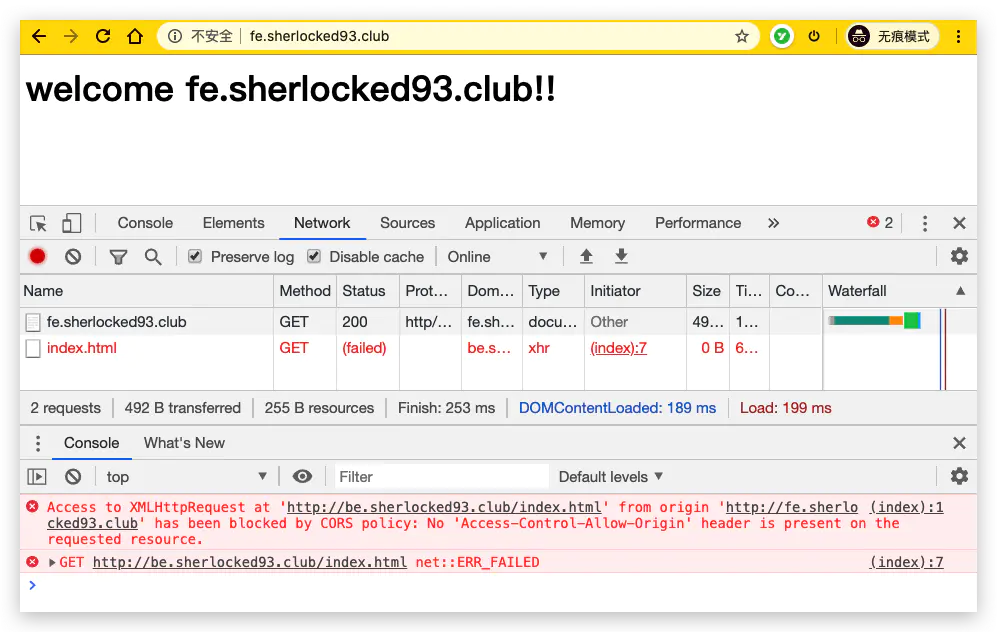The image size is (997, 632).
Task: Switch to the What's New drawer tab
Action: pos(184,443)
